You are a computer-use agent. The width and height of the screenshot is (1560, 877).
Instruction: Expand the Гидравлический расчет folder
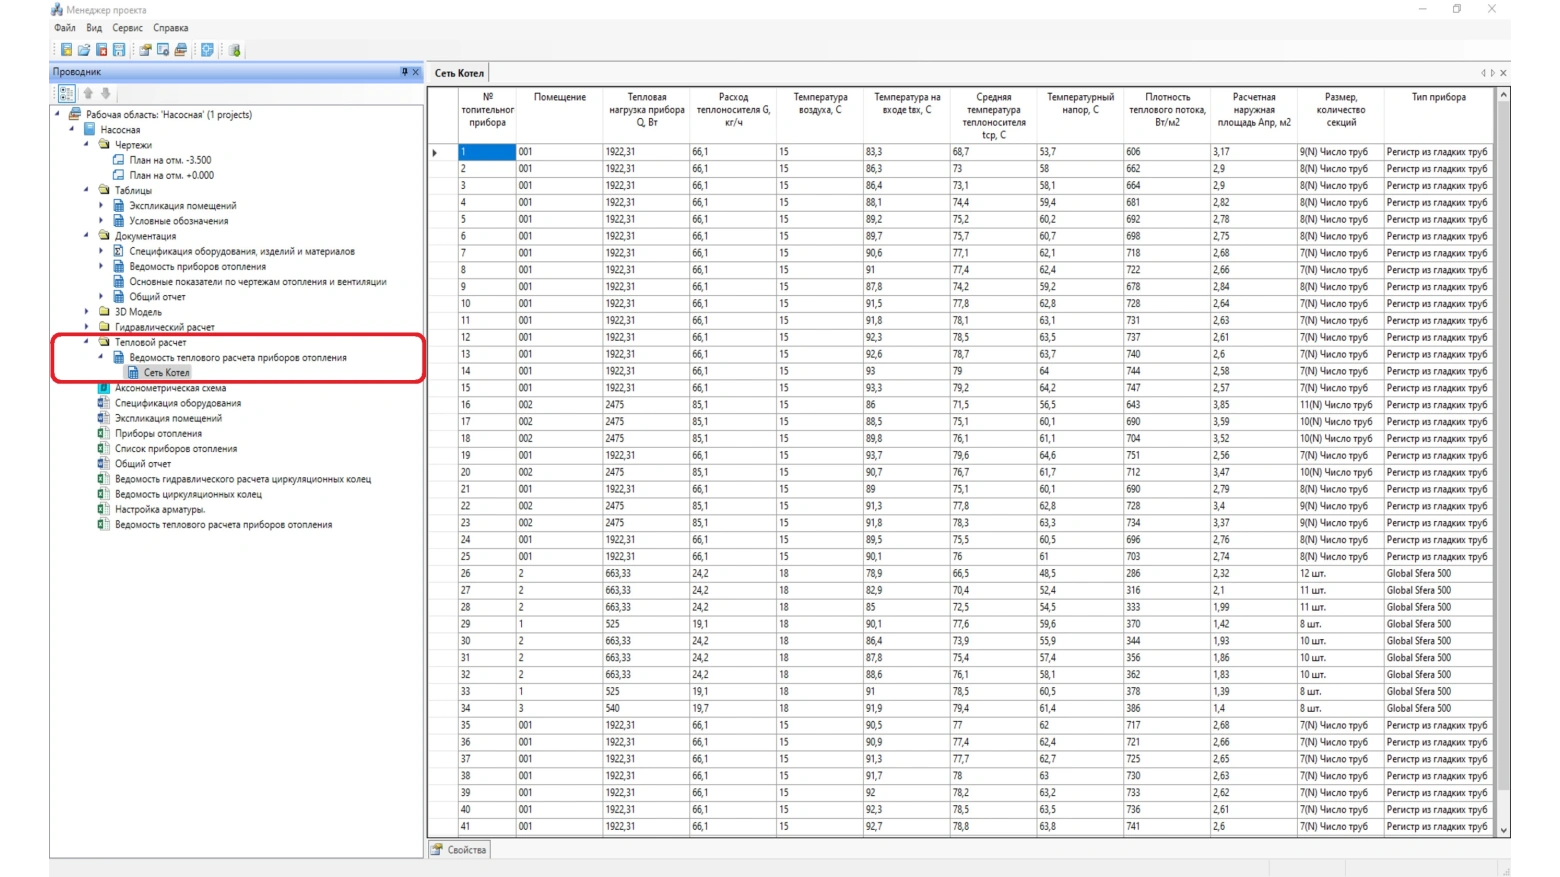[87, 327]
